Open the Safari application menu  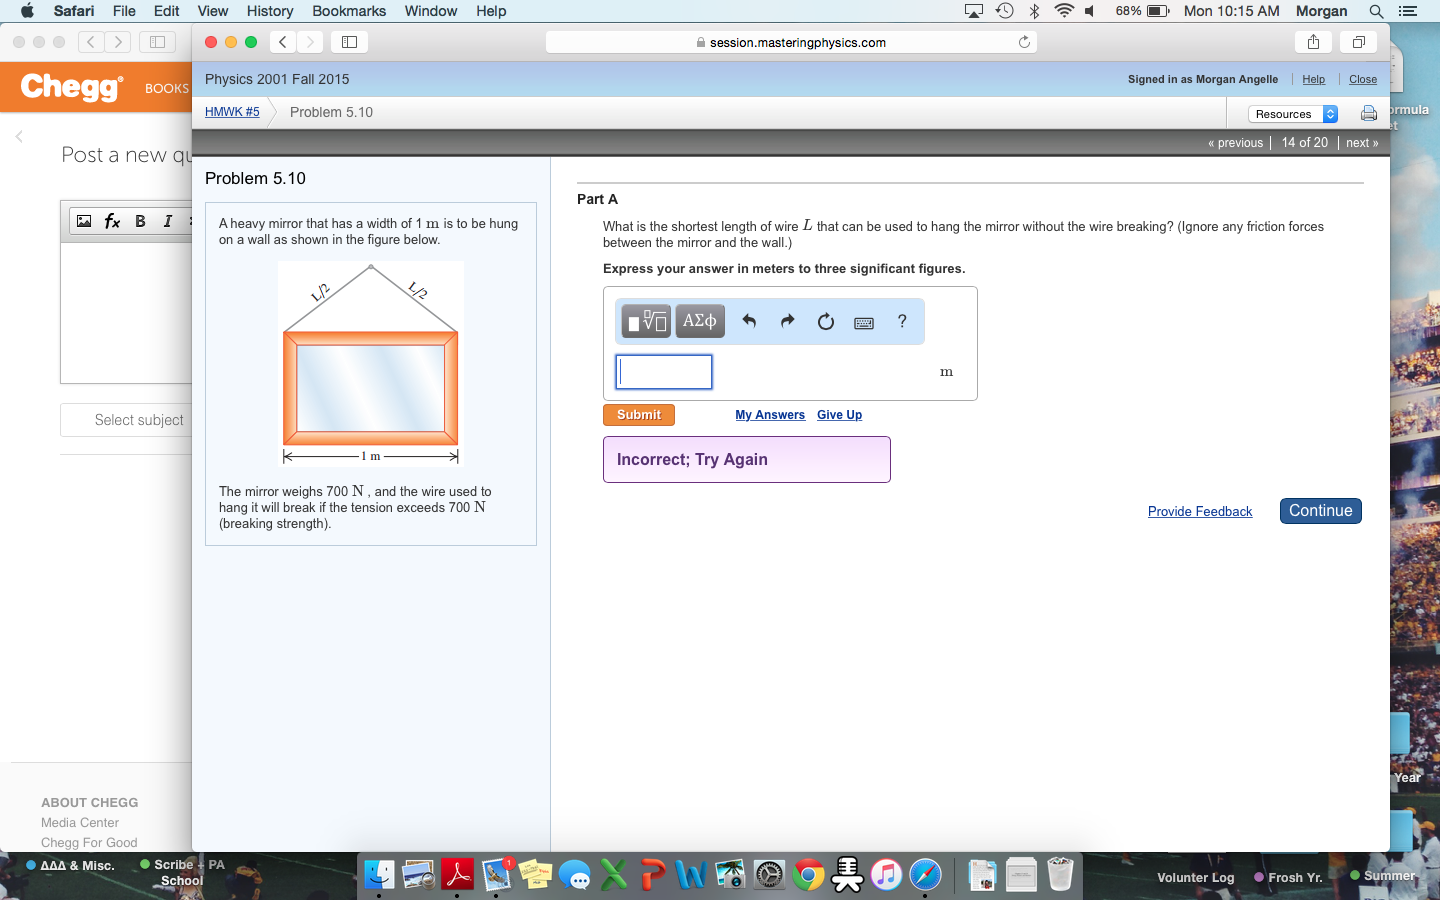(74, 11)
